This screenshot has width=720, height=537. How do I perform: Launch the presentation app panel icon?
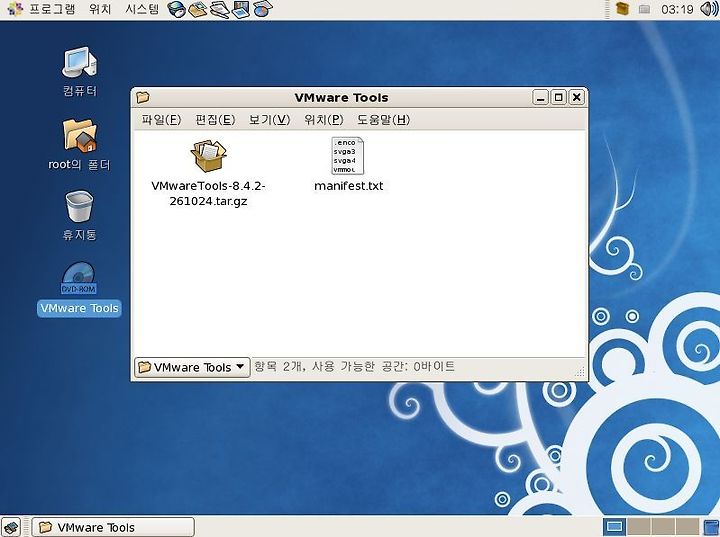coord(241,9)
